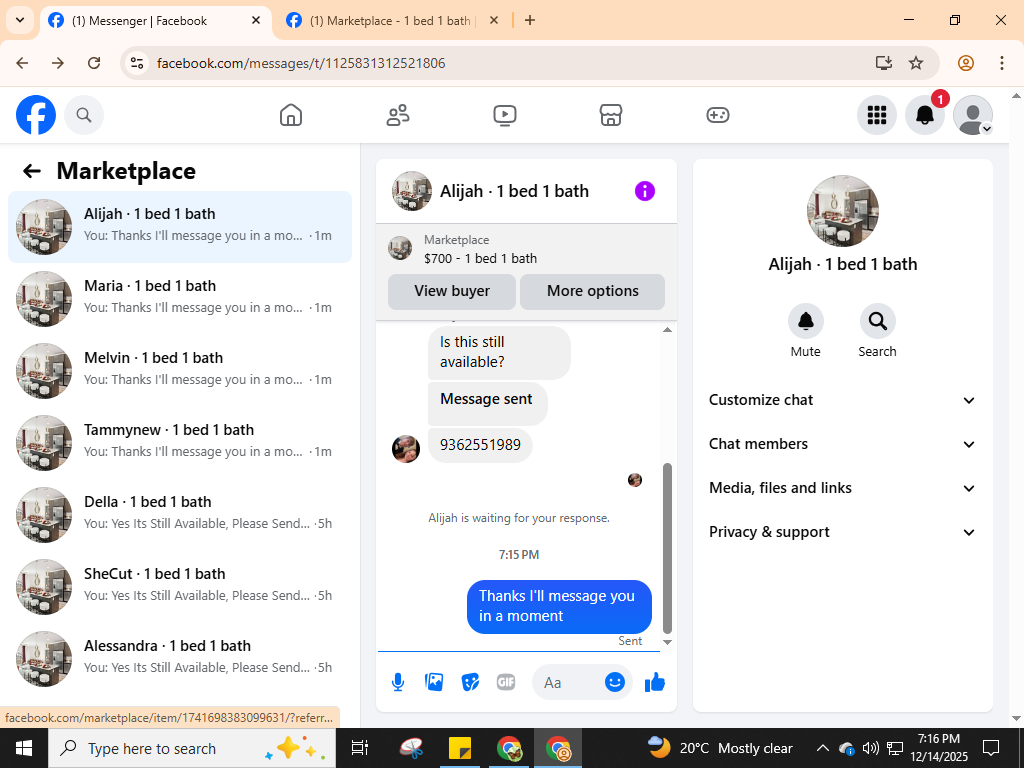Open the Alessandra · 1 bed 1 bath chat
This screenshot has width=1024, height=768.
click(x=180, y=658)
